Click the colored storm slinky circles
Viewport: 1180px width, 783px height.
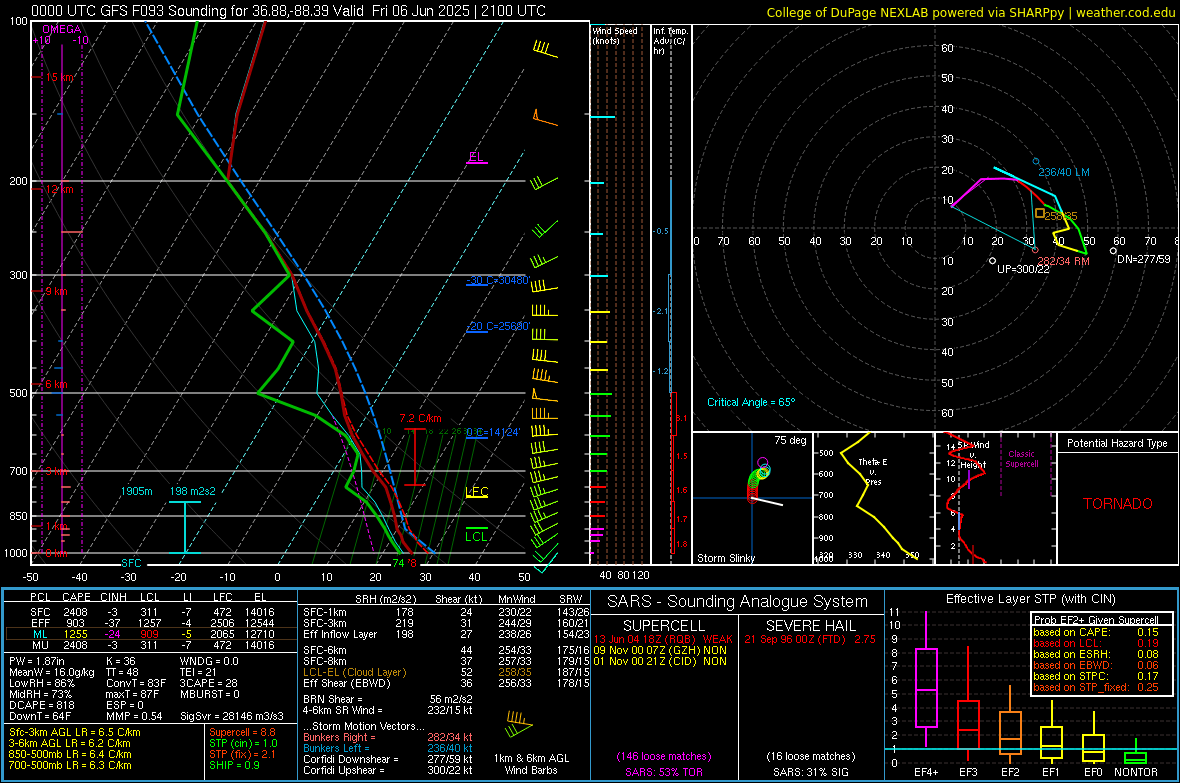759,479
